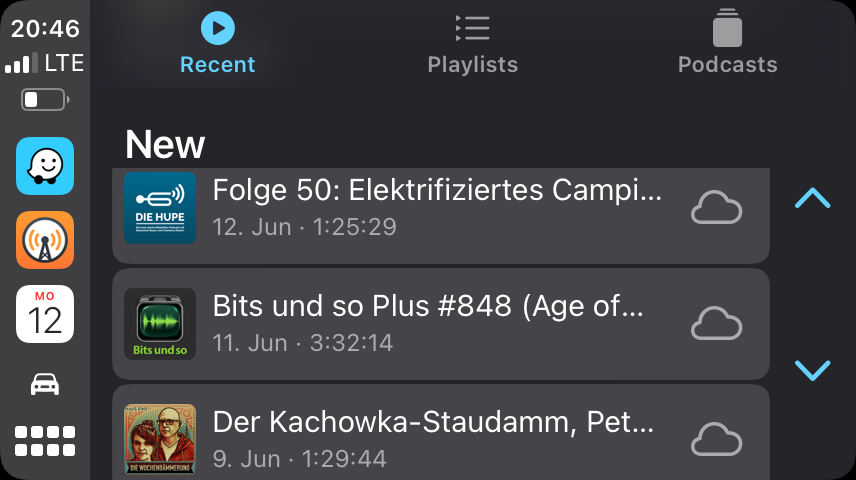Download Folge 50 episode via cloud icon
The height and width of the screenshot is (480, 856).
coord(716,208)
